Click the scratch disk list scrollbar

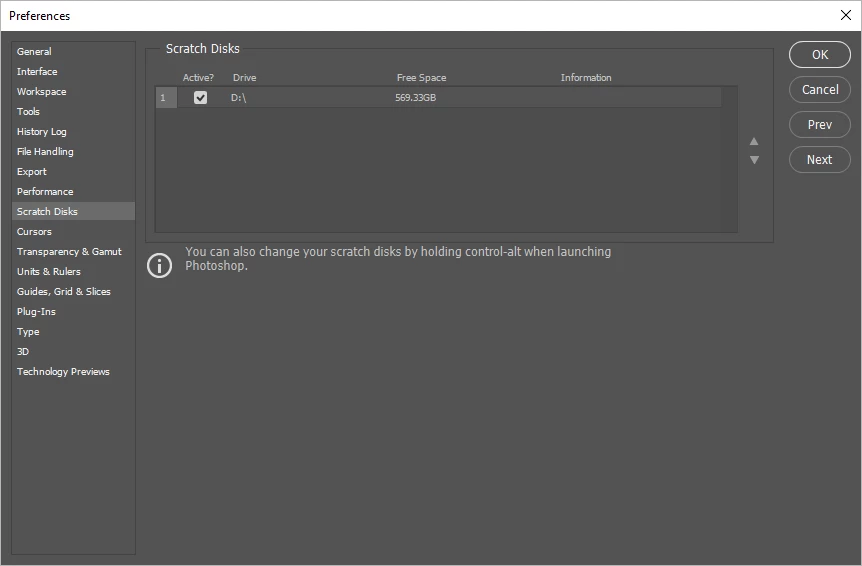coord(729,159)
